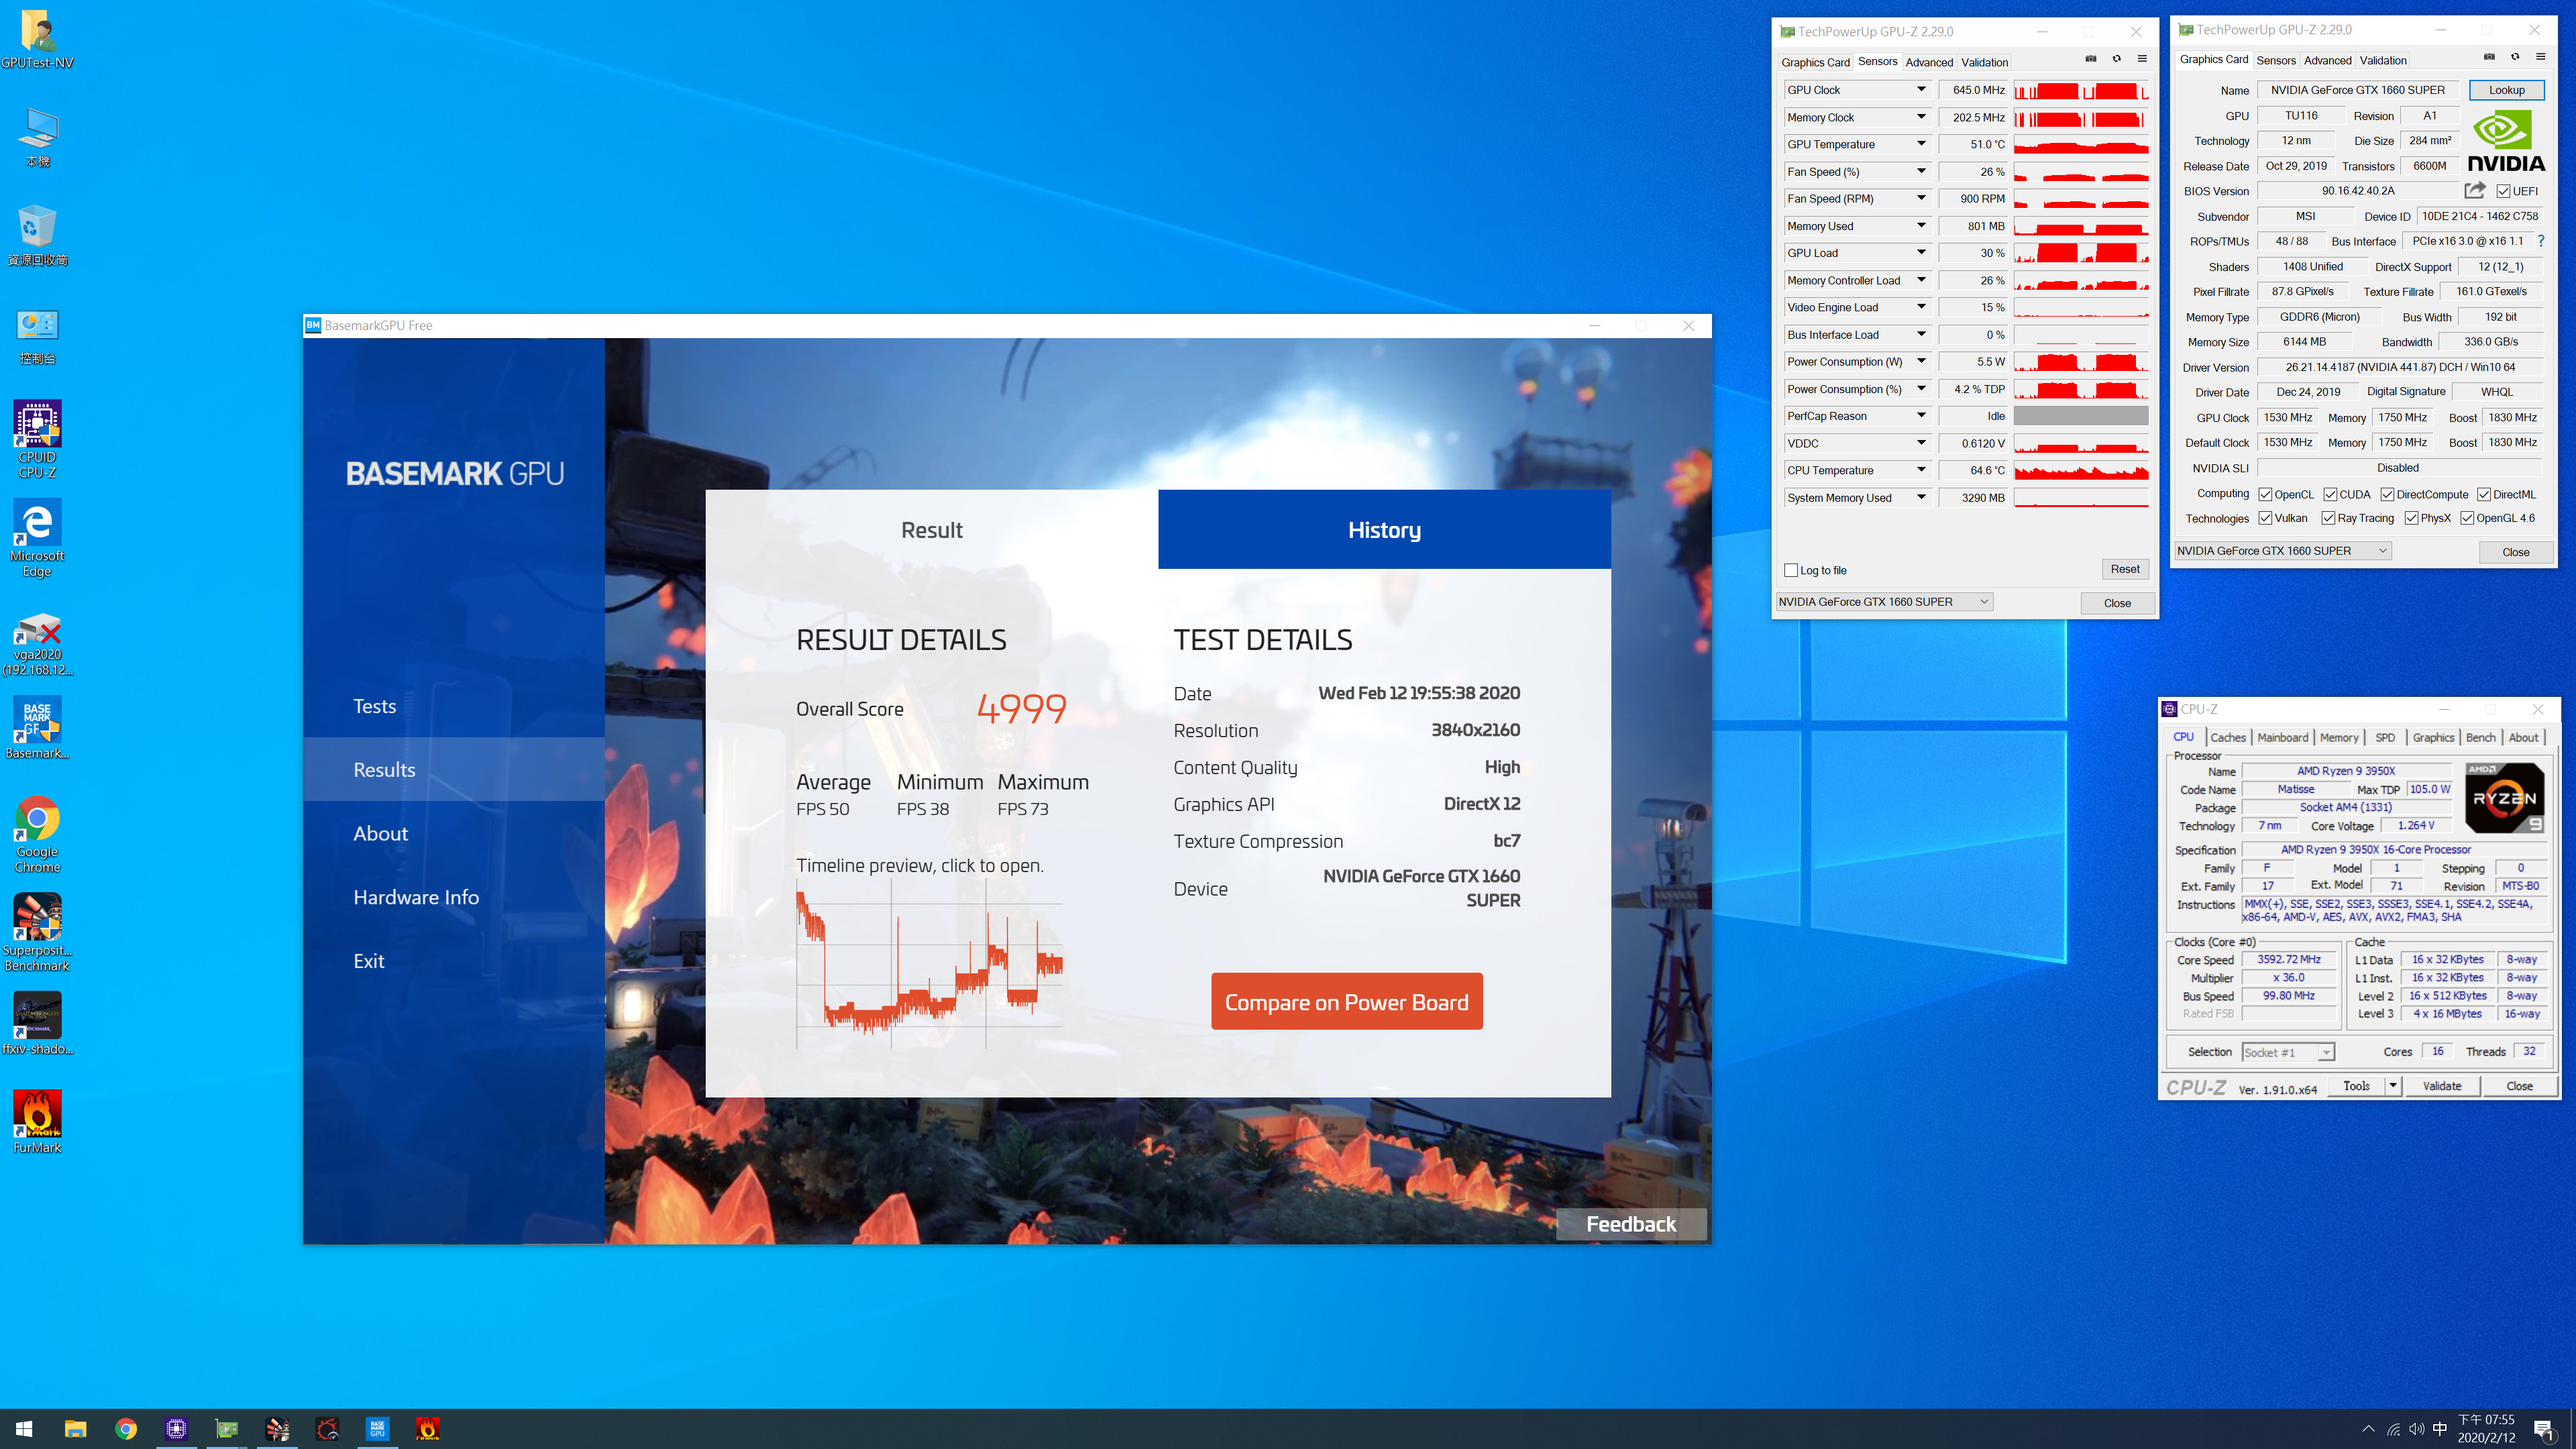This screenshot has width=2576, height=1449.
Task: Click the Feedback button
Action: click(1631, 1224)
